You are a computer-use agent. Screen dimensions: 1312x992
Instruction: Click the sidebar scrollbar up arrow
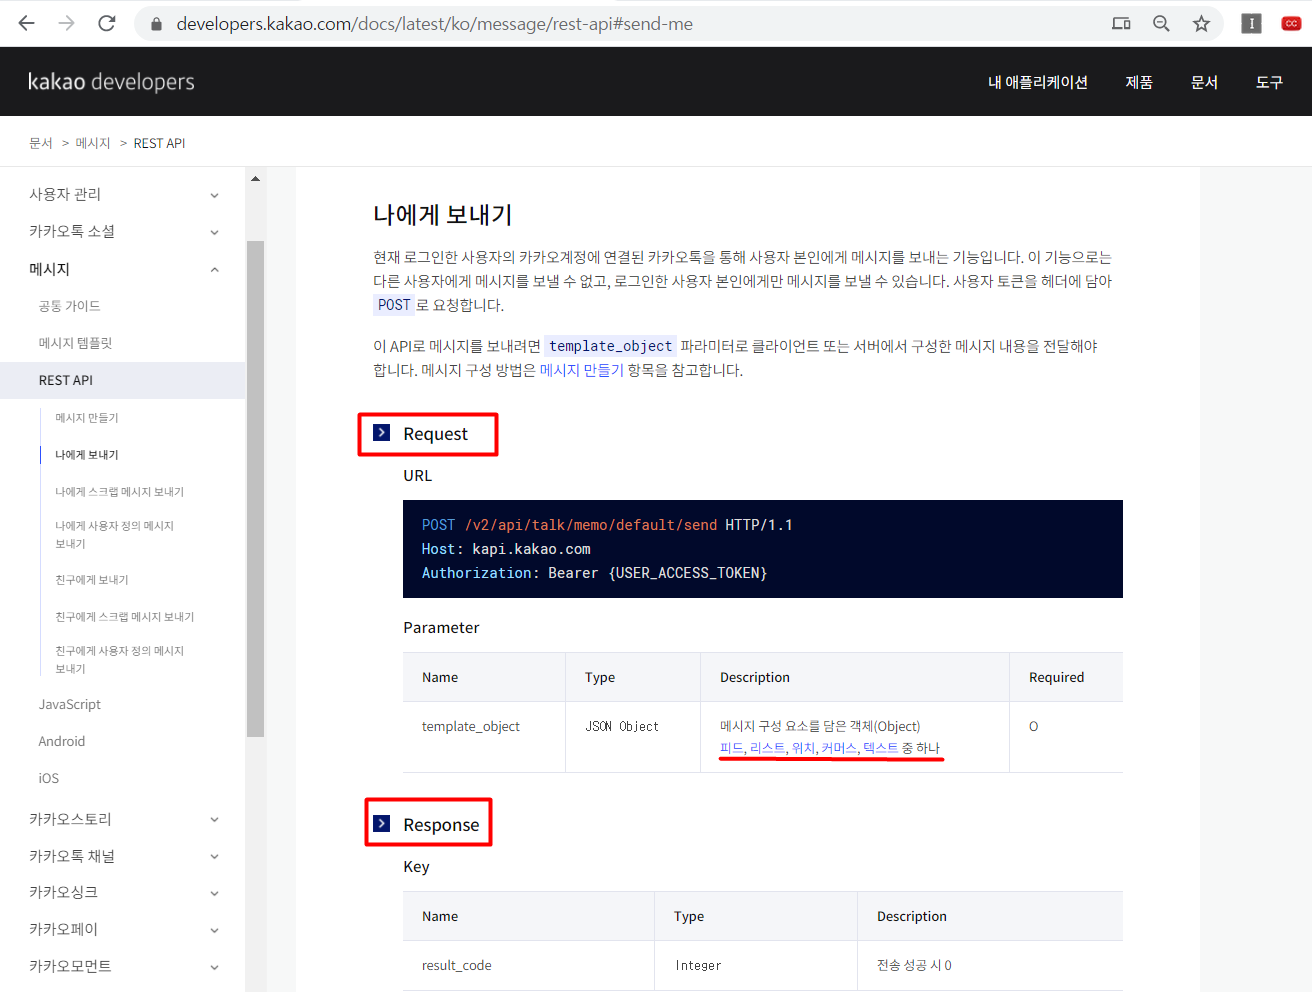[x=255, y=178]
